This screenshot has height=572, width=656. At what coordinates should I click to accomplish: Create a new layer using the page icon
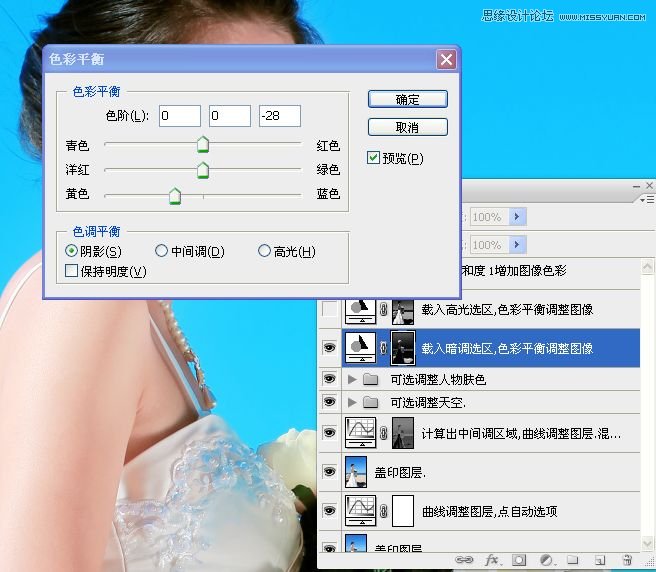(x=600, y=560)
